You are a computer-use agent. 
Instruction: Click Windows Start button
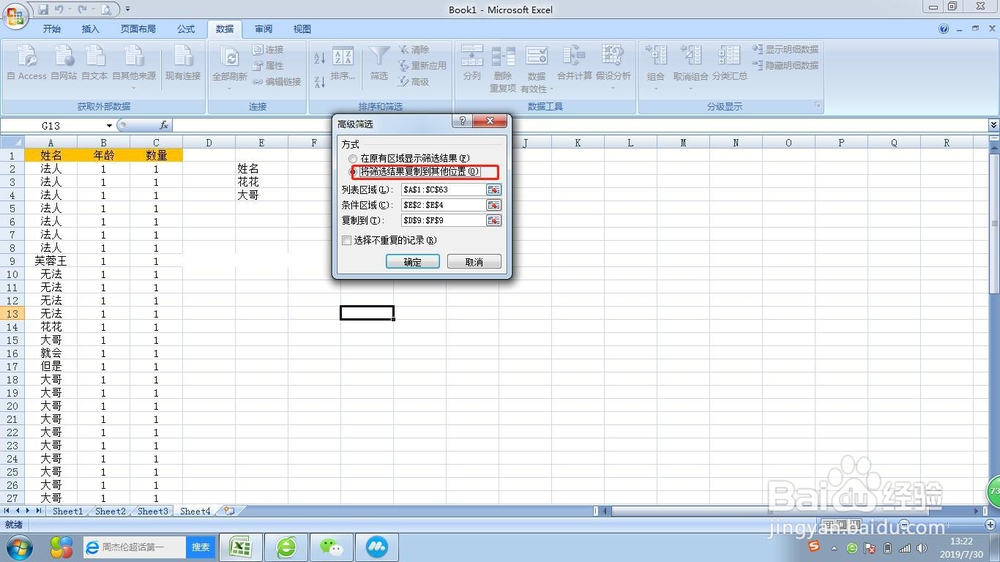pyautogui.click(x=19, y=547)
